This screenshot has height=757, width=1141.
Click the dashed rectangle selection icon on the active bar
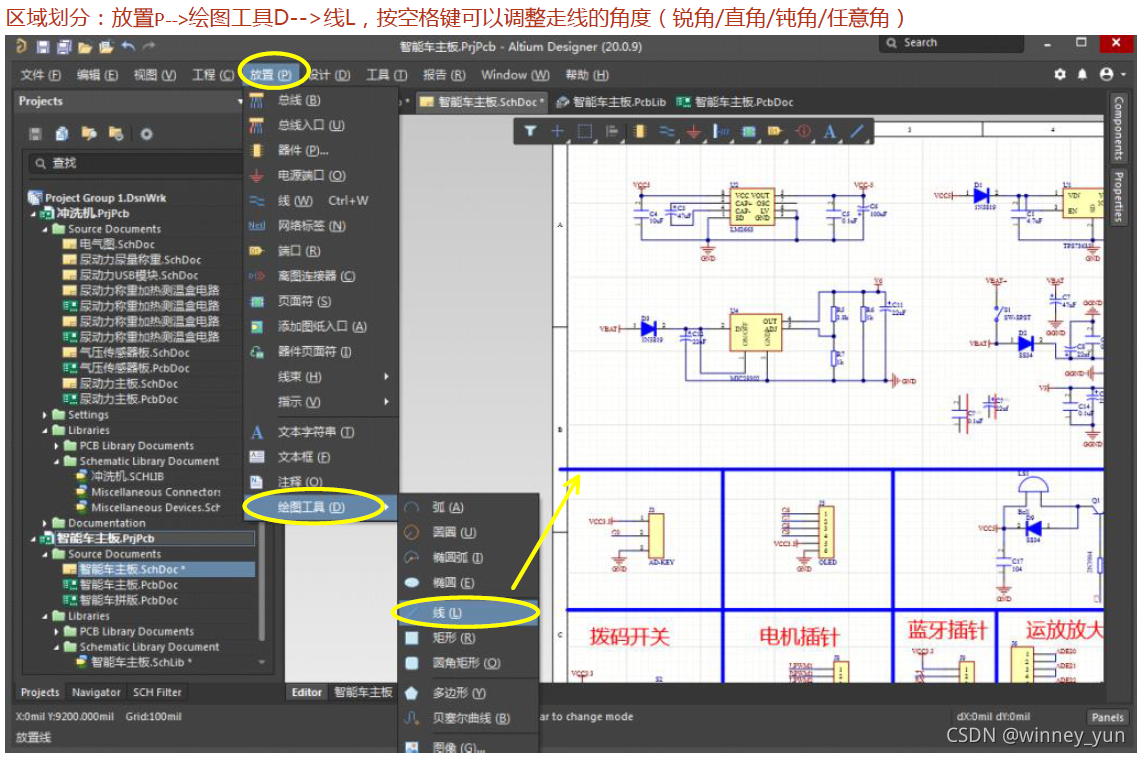[585, 131]
